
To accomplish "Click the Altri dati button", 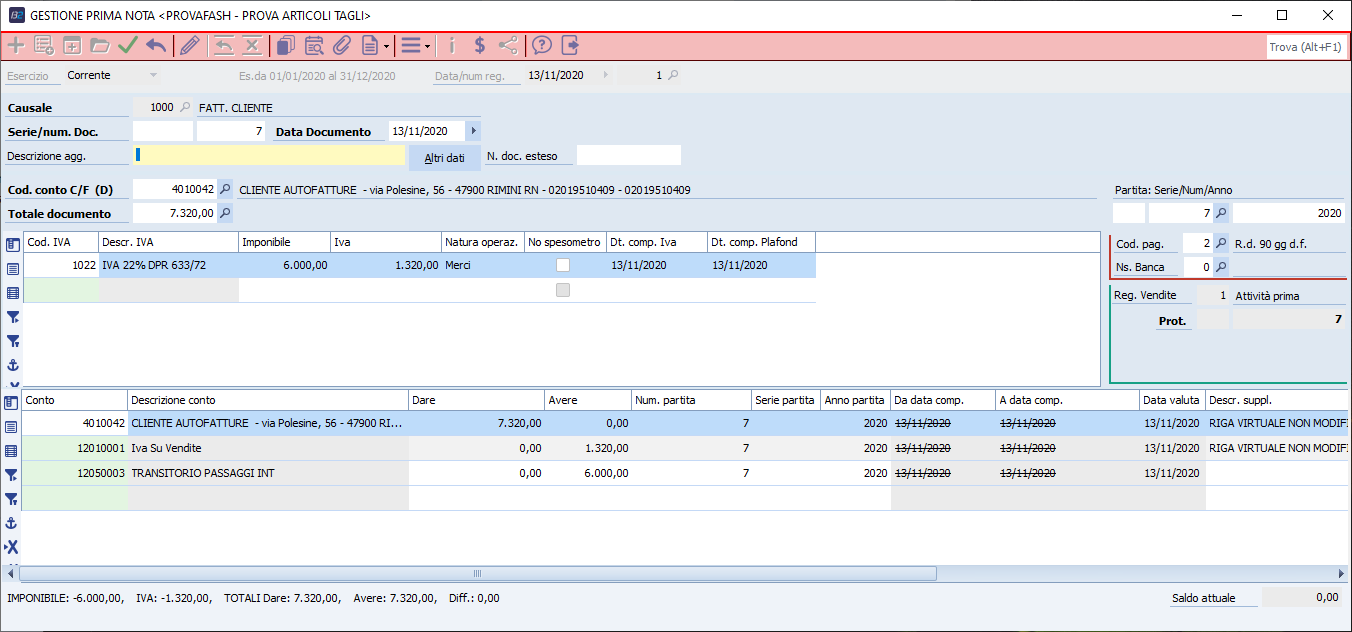I will point(444,158).
